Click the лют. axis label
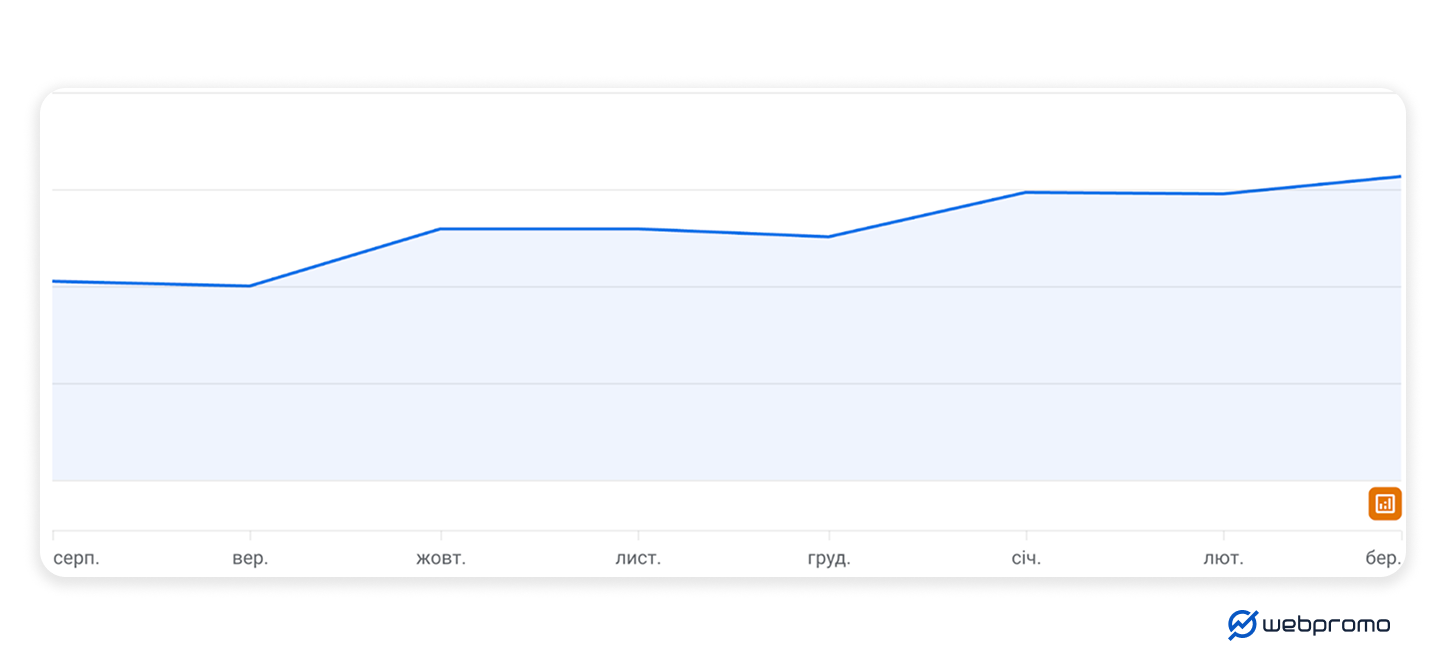Screen dimensions: 1446x666 (x=1223, y=558)
